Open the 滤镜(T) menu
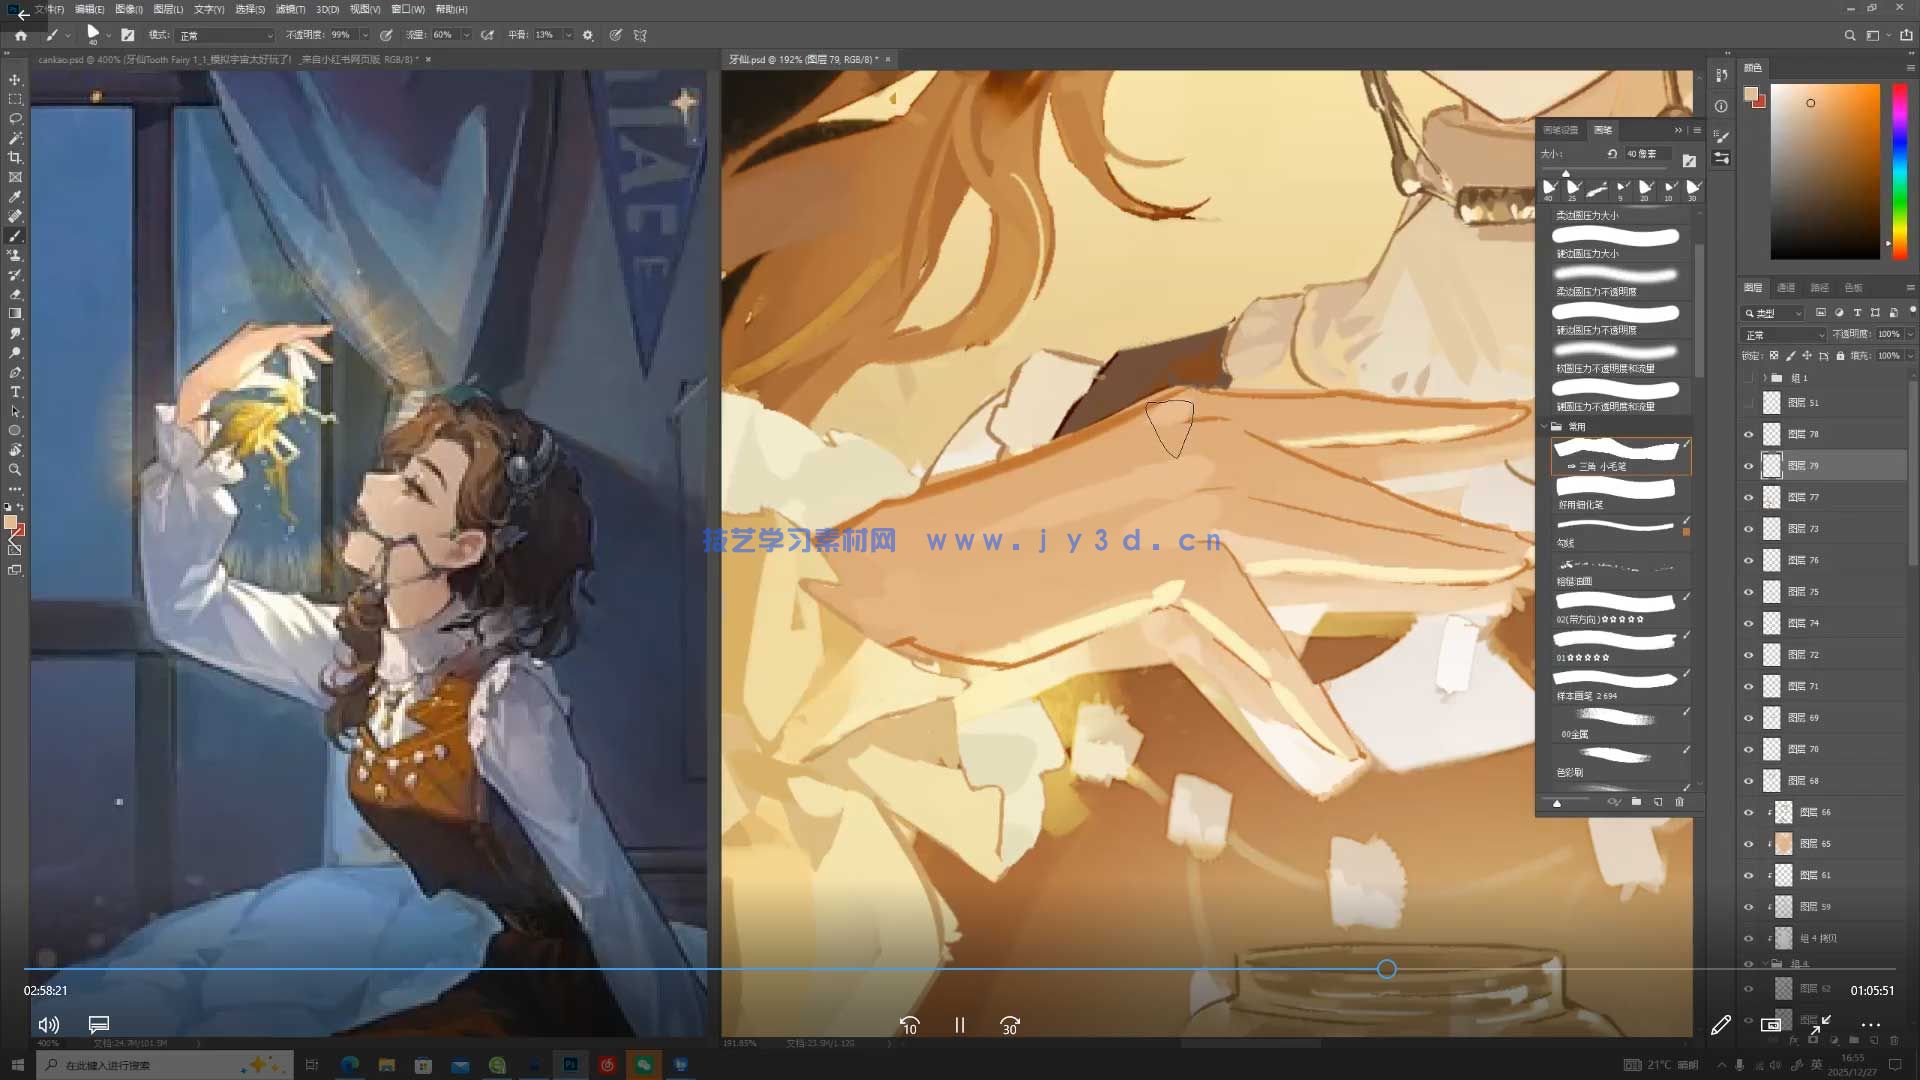Screen dimensions: 1920x1080 point(290,9)
